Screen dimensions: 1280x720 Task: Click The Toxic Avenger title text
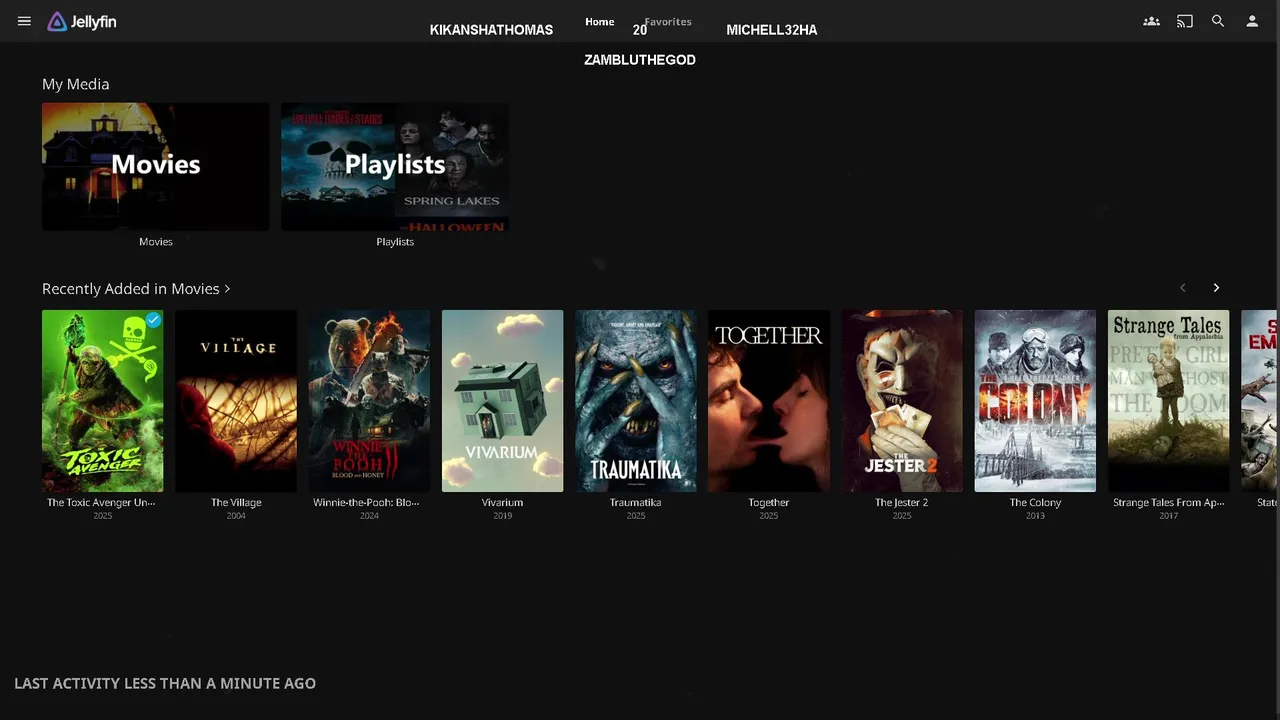click(x=101, y=503)
